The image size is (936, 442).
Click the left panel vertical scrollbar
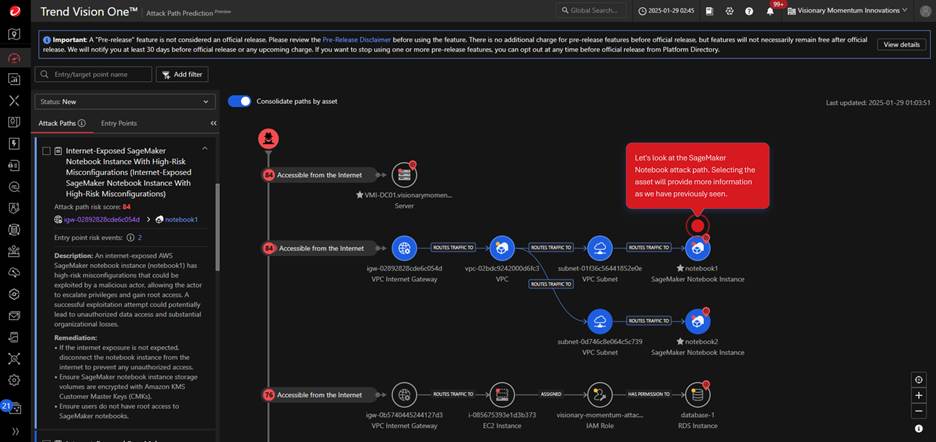pyautogui.click(x=218, y=227)
